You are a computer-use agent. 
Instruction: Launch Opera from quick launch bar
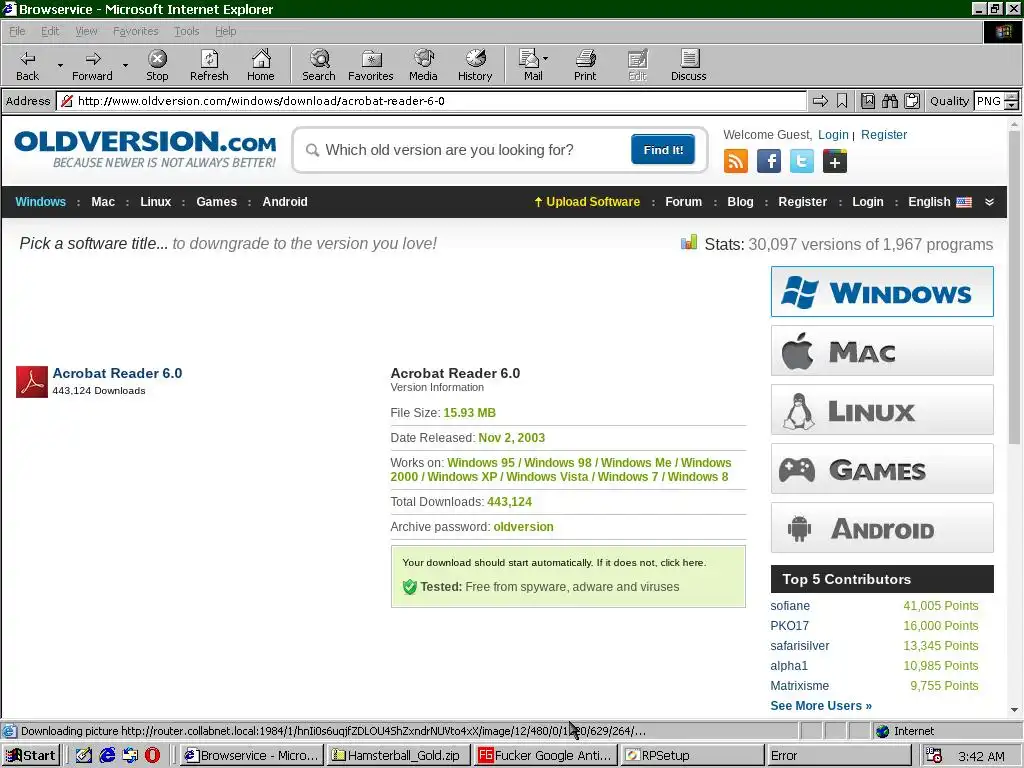152,755
